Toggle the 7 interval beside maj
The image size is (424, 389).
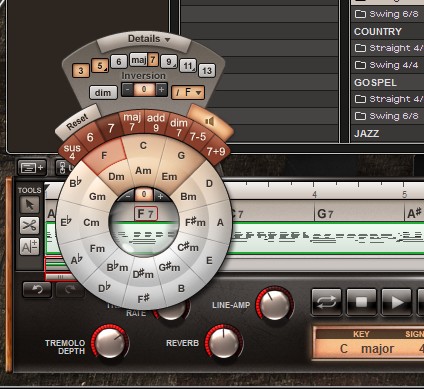coord(153,60)
